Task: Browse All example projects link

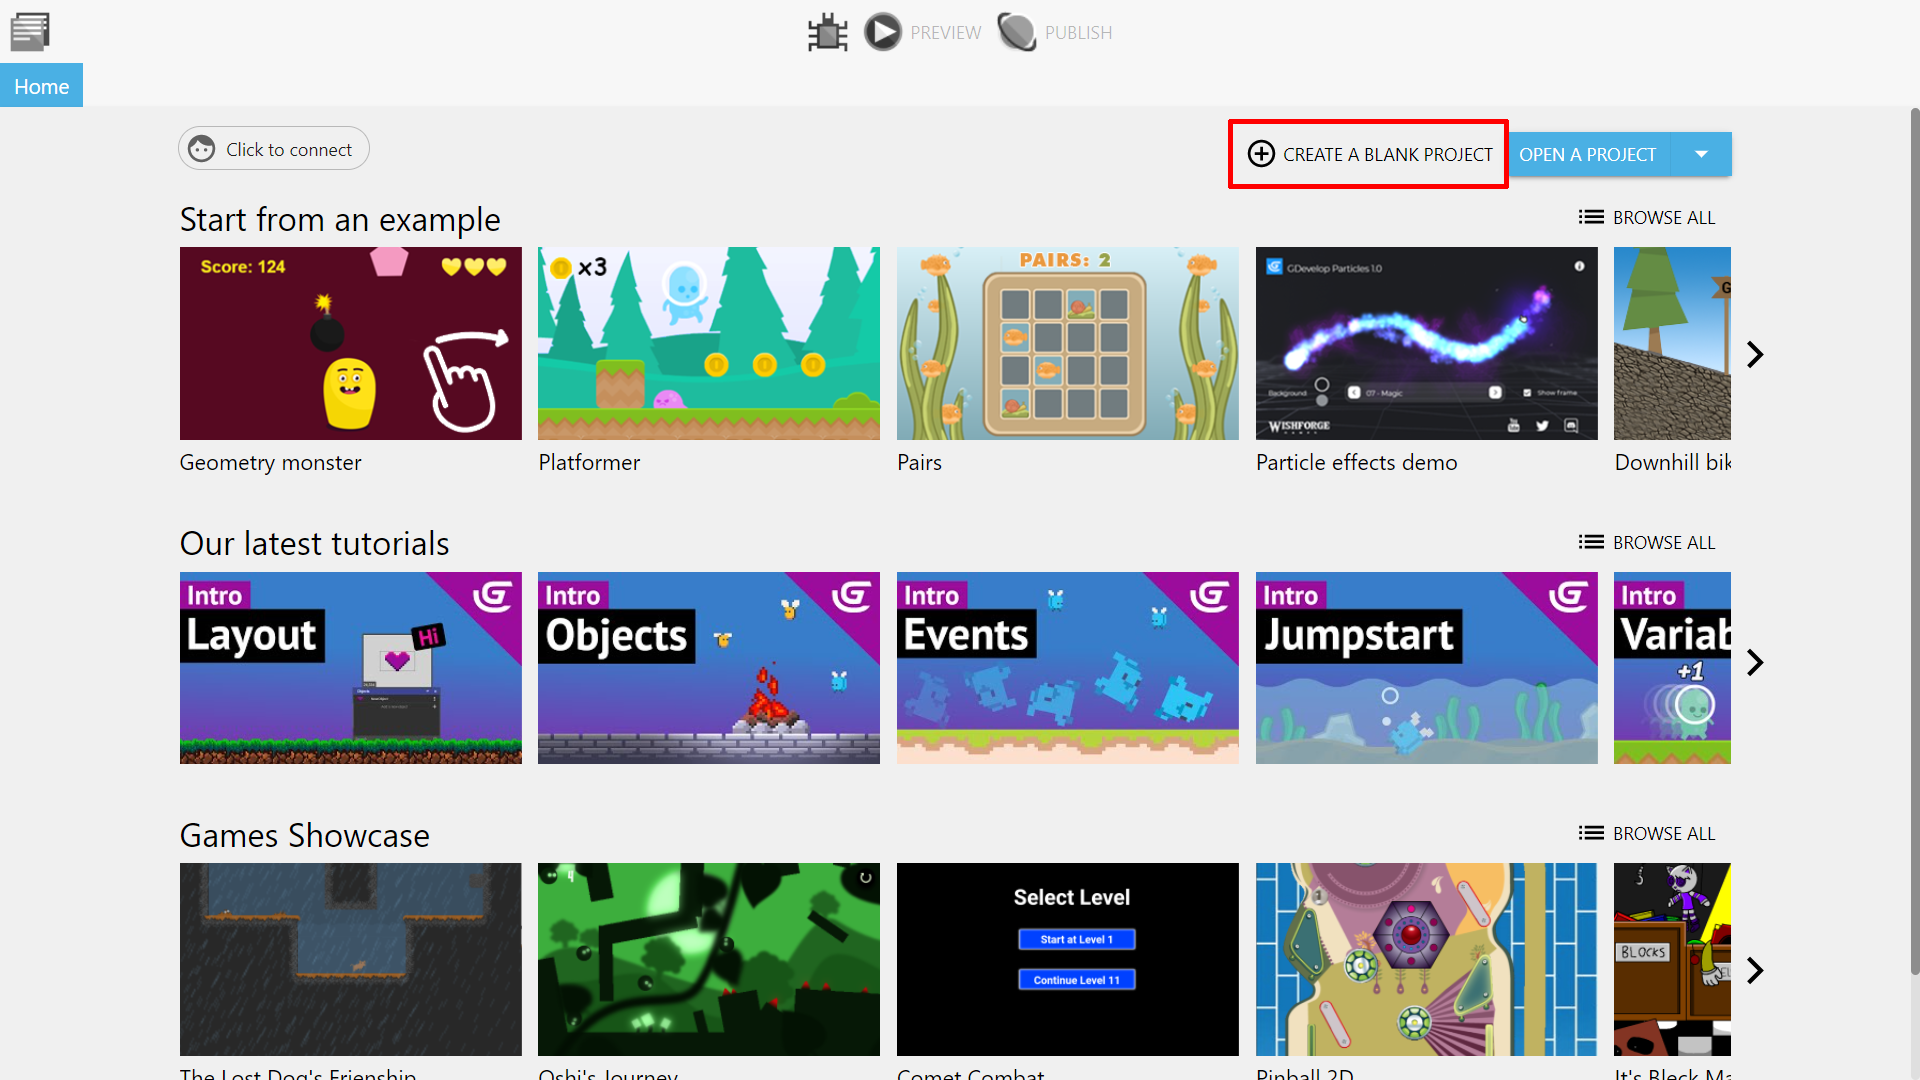Action: [x=1647, y=216]
